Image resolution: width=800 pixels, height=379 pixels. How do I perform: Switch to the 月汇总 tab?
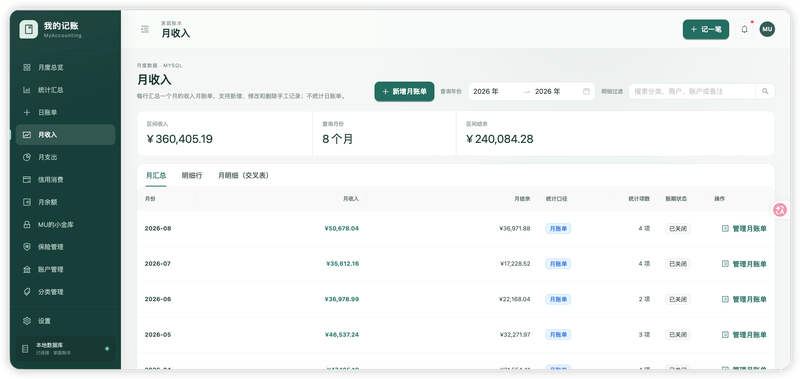pyautogui.click(x=156, y=175)
